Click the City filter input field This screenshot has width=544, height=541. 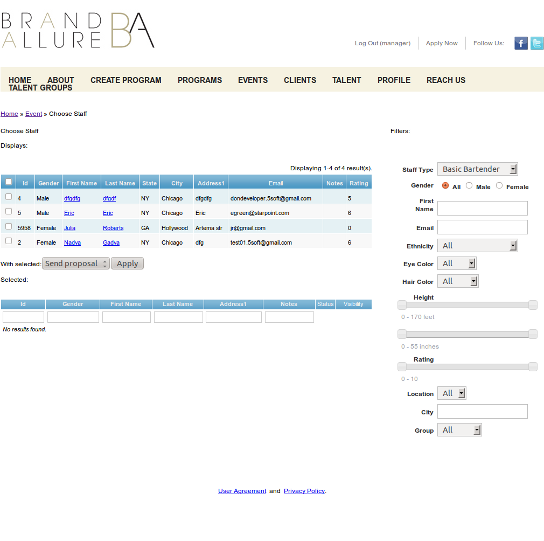pyautogui.click(x=482, y=412)
